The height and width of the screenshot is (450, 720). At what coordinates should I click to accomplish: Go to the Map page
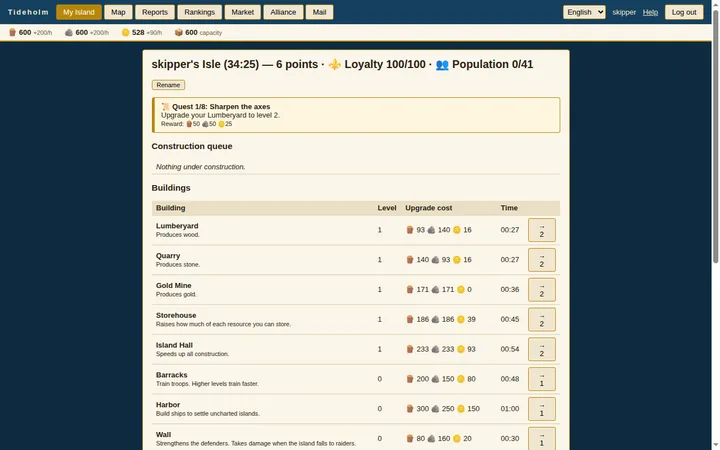118,12
